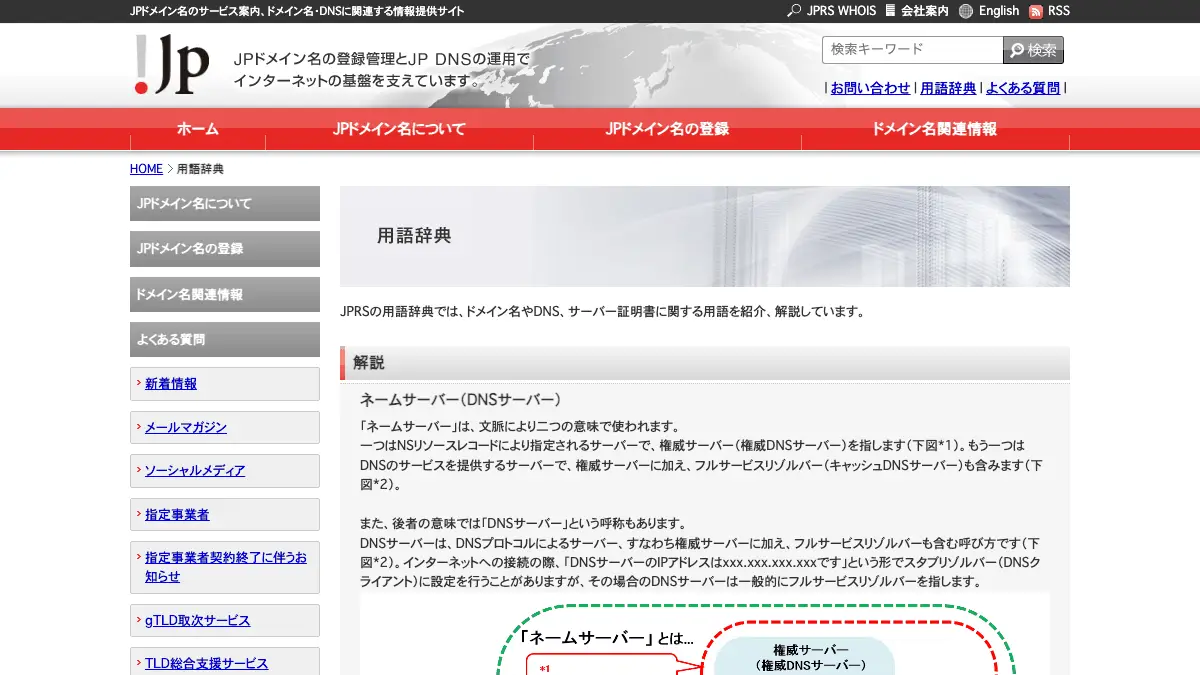This screenshot has width=1200, height=675.
Task: Open the 会社案内 link
Action: [925, 11]
